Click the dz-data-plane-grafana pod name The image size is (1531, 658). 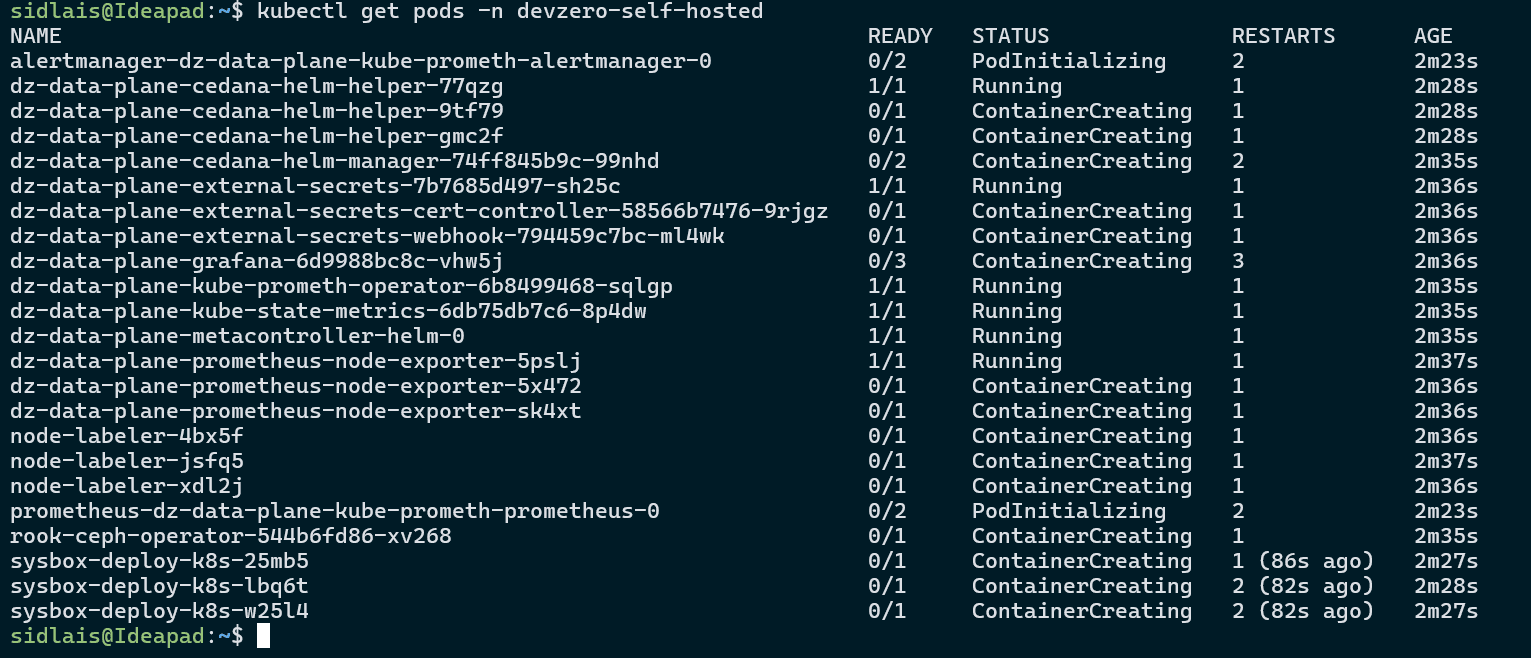tap(256, 261)
